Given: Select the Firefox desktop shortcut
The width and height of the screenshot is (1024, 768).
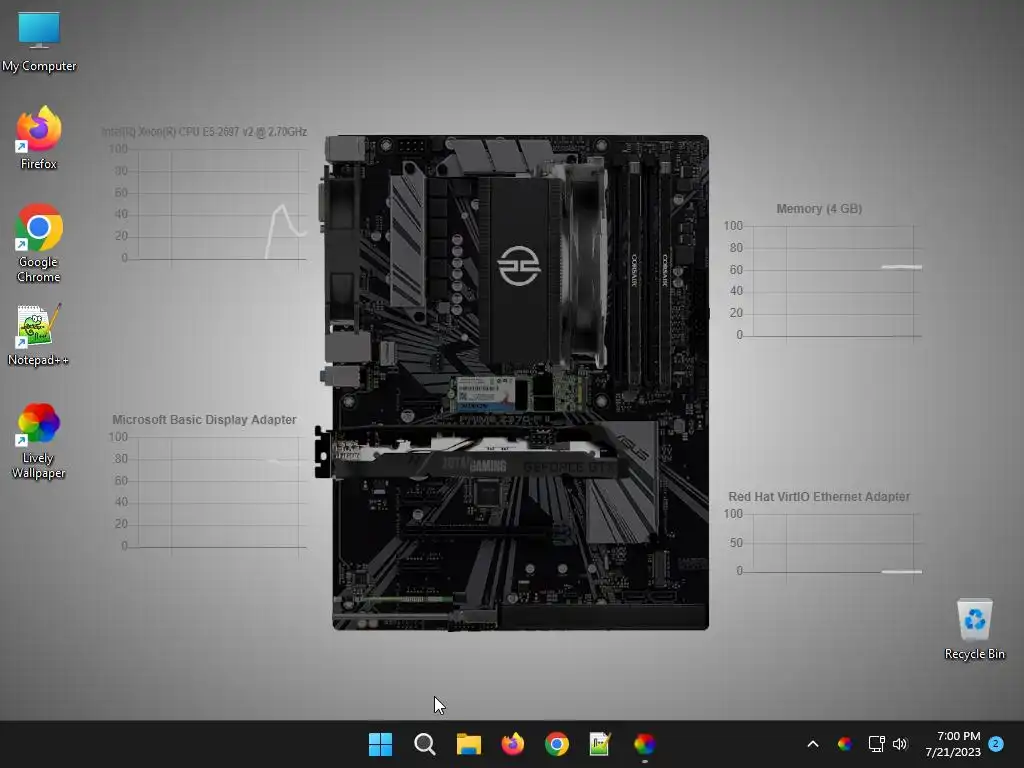Looking at the screenshot, I should tap(39, 138).
